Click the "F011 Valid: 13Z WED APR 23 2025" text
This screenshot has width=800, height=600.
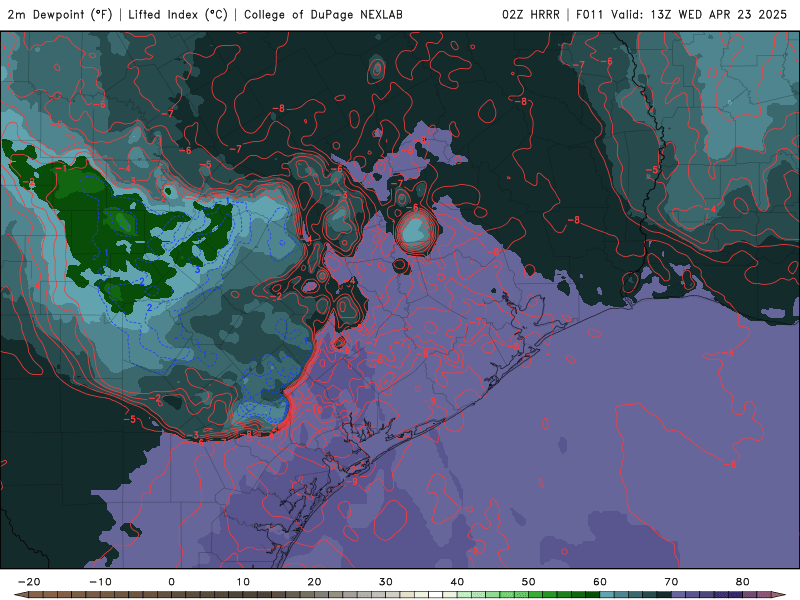682,15
